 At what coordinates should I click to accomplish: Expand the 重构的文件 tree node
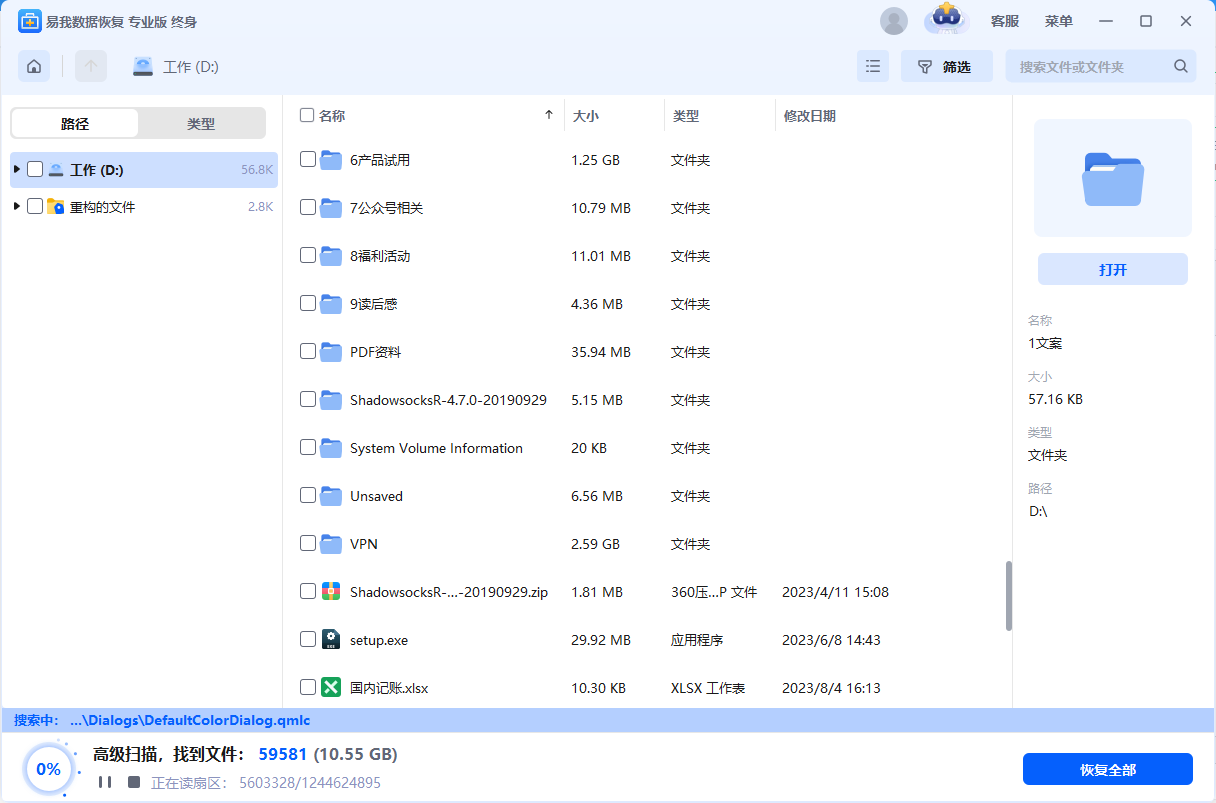[x=15, y=206]
